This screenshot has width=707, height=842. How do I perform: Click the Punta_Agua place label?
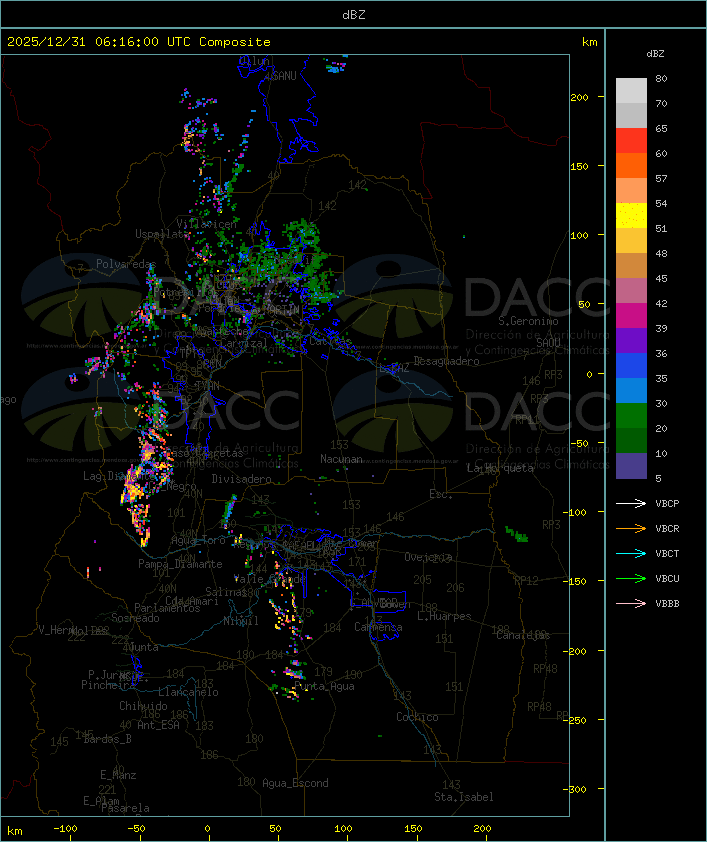[x=324, y=686]
